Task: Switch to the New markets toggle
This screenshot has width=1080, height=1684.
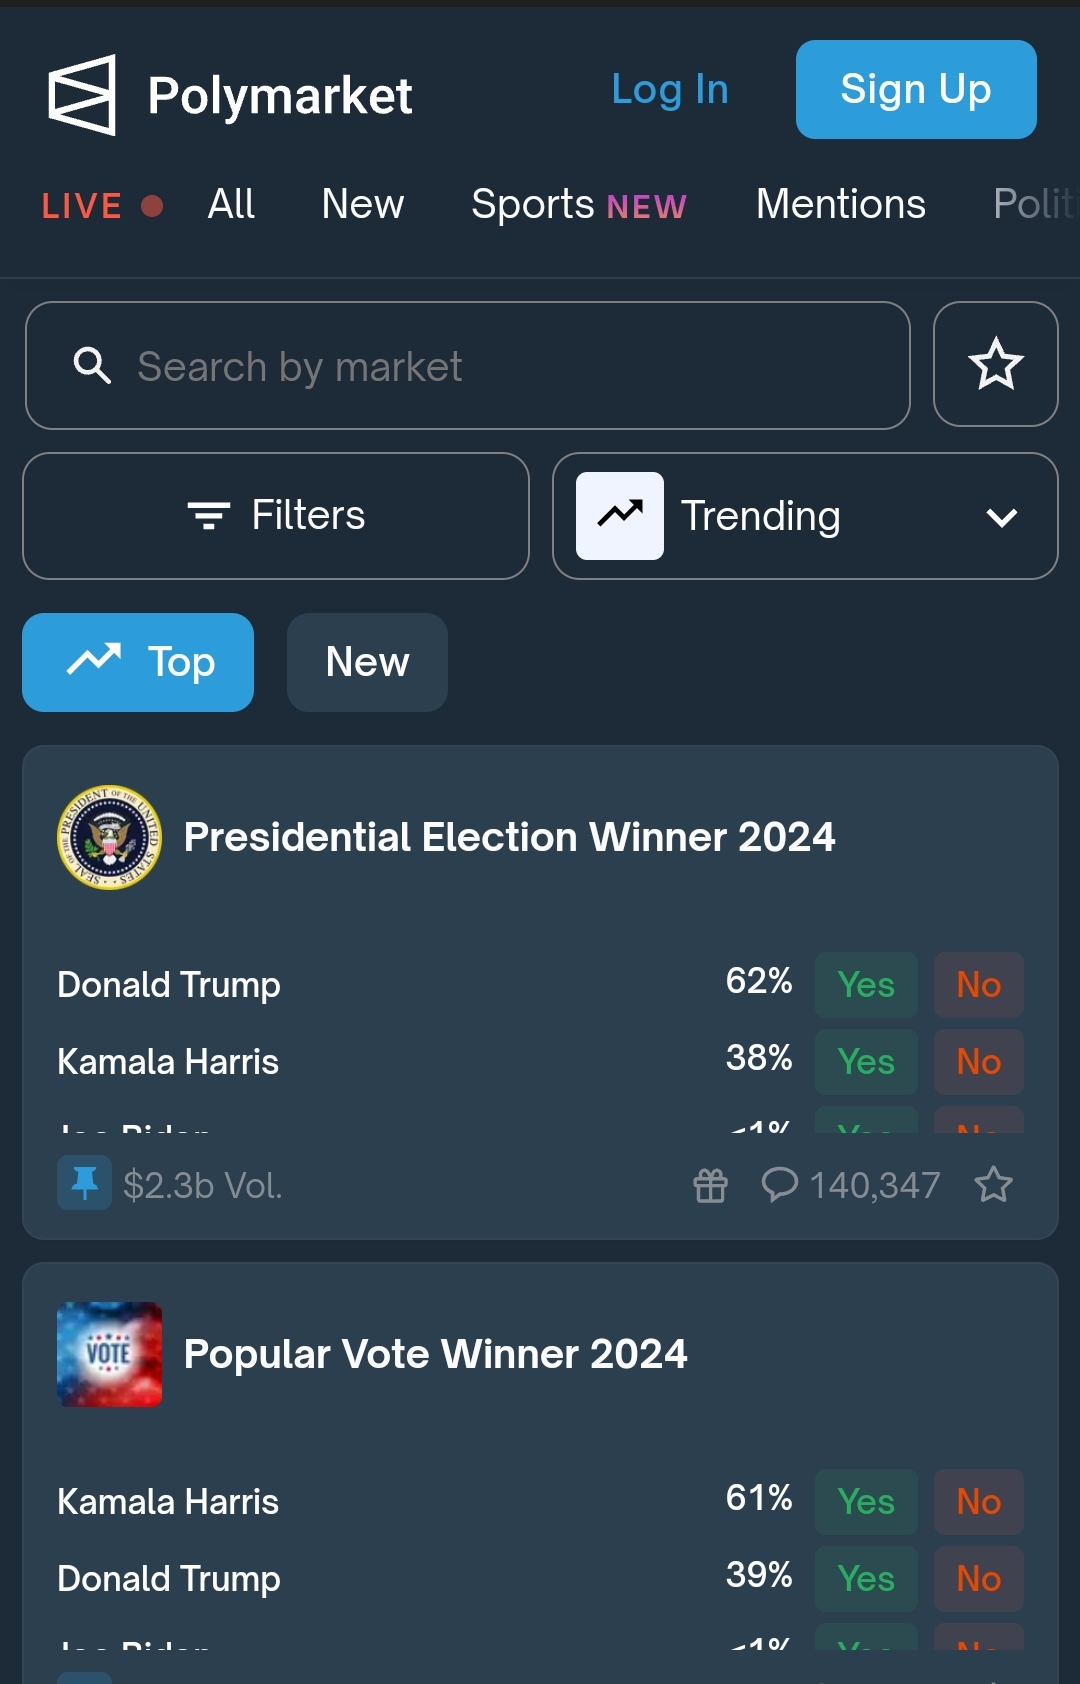Action: coord(367,662)
